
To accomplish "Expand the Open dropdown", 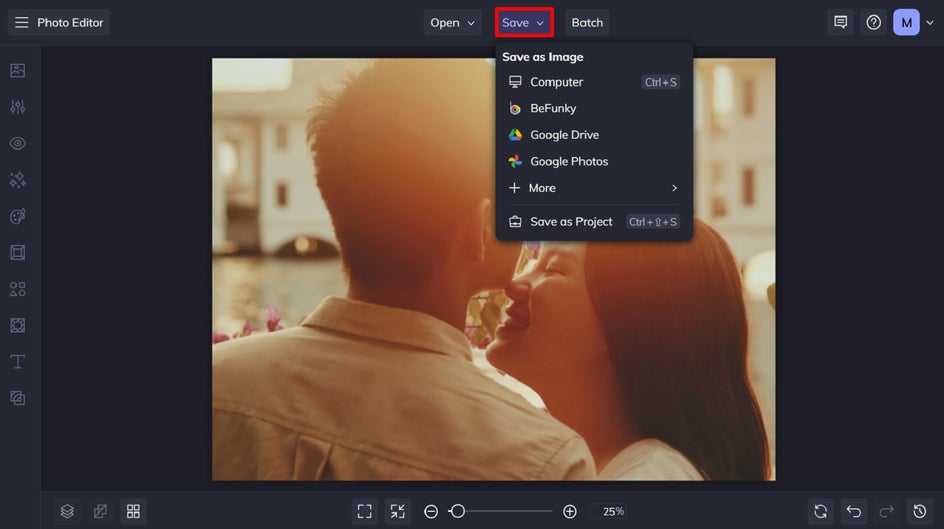I will tap(452, 22).
